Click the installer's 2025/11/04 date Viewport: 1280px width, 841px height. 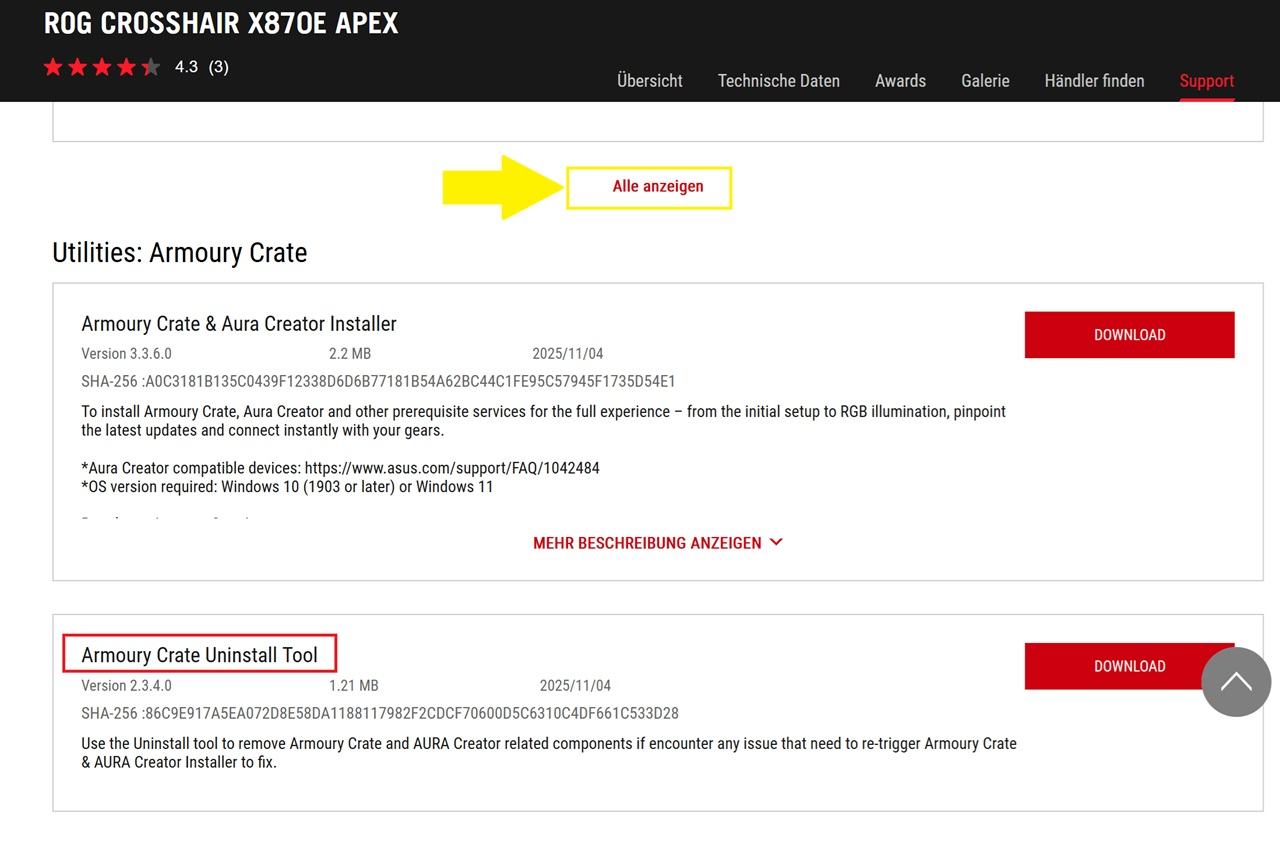coord(568,354)
